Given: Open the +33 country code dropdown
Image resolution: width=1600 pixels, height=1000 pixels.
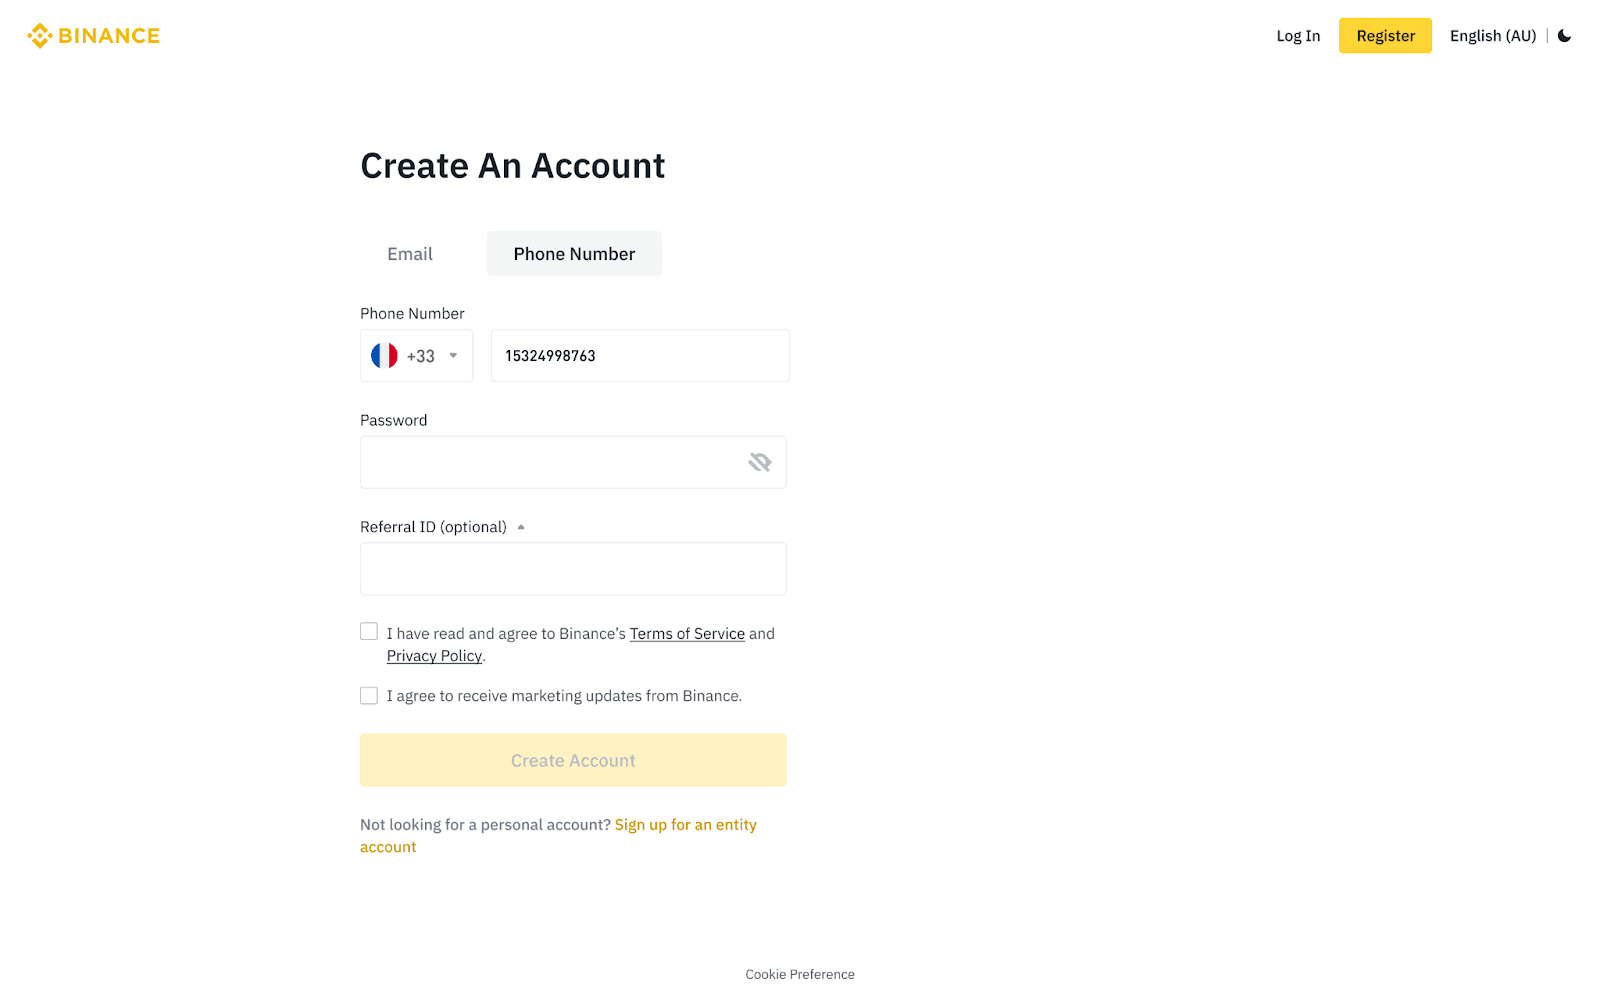Looking at the screenshot, I should click(452, 356).
